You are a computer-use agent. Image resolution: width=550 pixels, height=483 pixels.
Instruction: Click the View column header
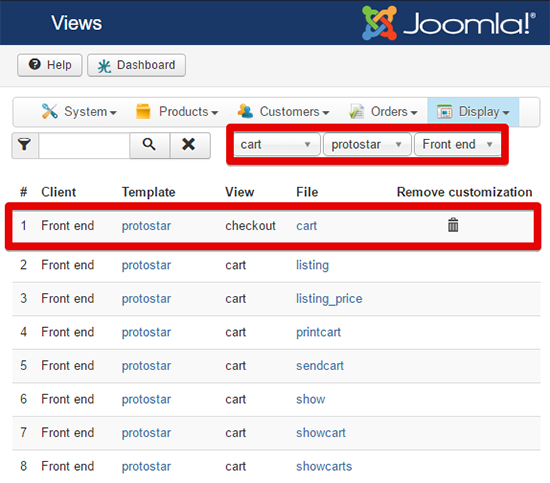click(240, 192)
